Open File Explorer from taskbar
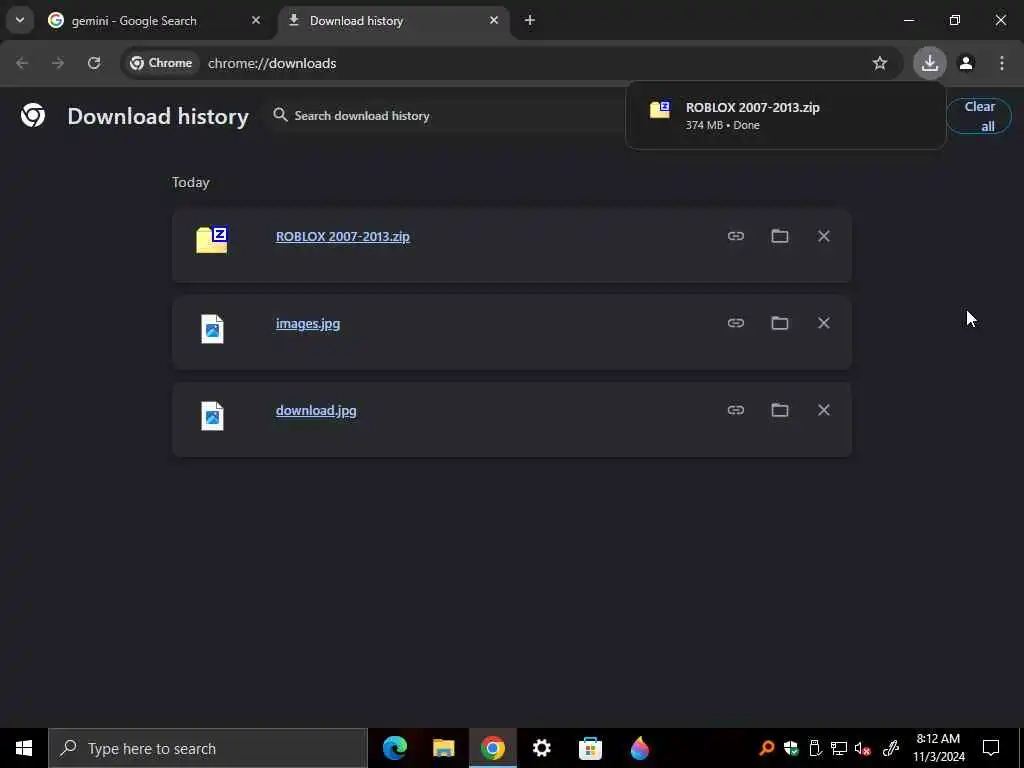 coord(443,748)
